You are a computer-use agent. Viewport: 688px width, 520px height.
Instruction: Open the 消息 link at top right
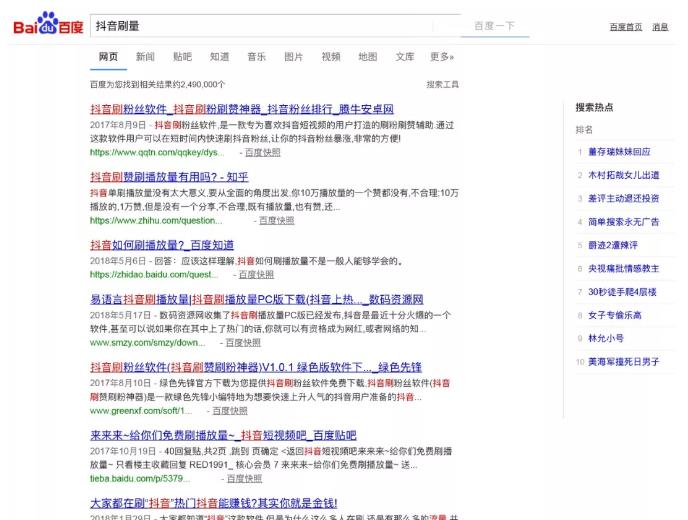click(x=660, y=27)
